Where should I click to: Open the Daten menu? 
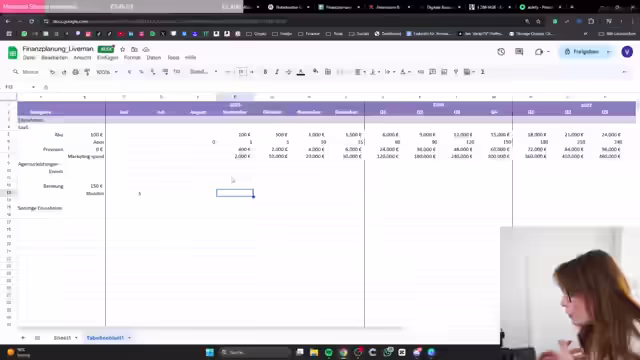point(154,58)
